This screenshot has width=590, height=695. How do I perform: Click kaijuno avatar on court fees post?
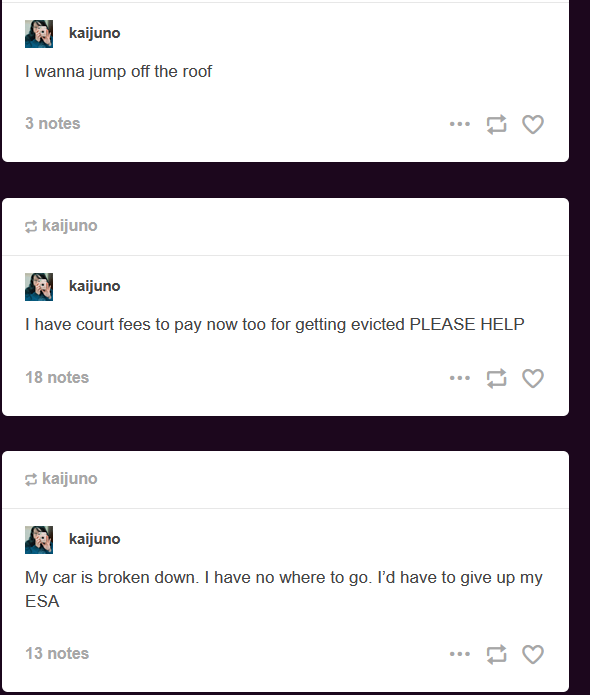tap(39, 287)
